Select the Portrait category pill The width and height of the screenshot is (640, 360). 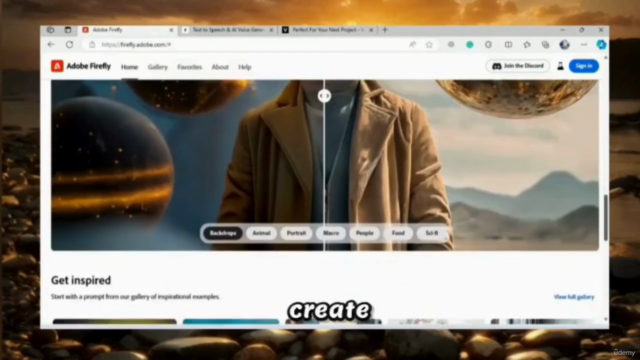tap(296, 233)
